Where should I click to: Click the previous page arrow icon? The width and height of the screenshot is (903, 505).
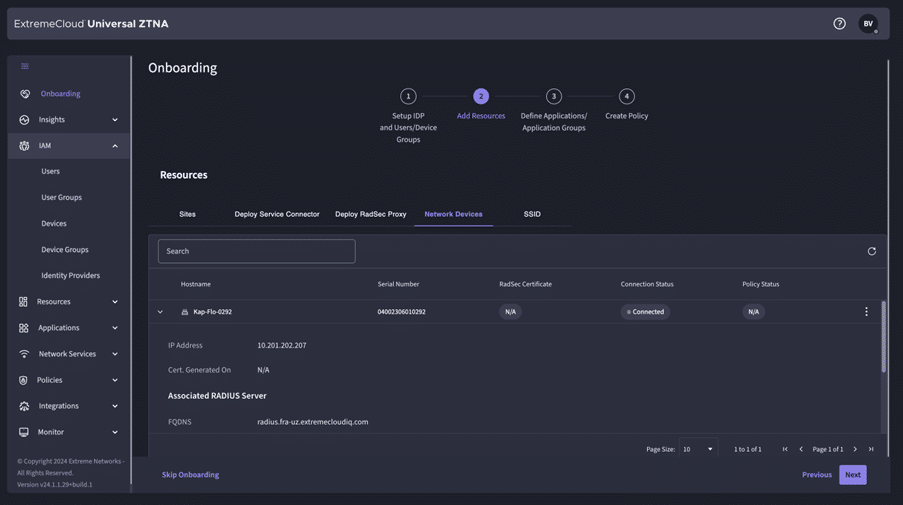point(801,449)
